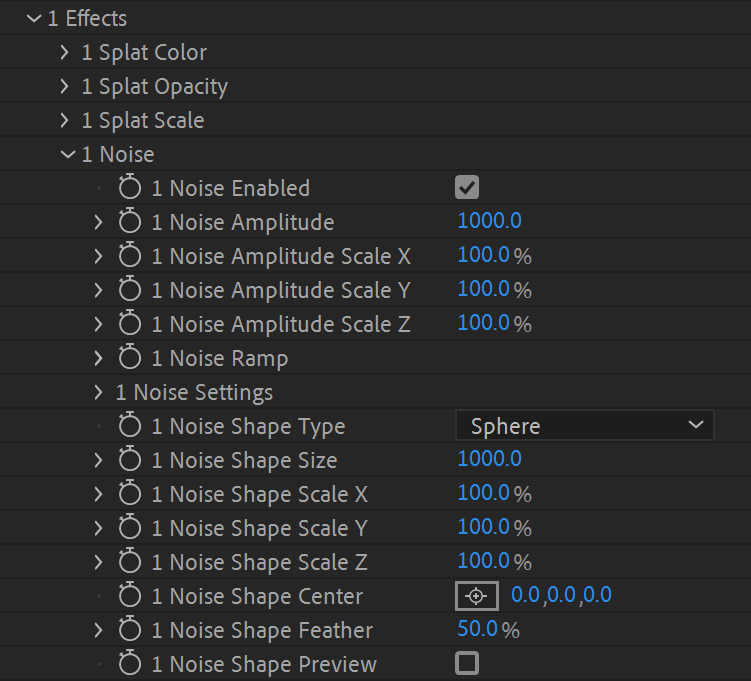
Task: Expand the 1 Splat Color group
Action: tap(66, 52)
